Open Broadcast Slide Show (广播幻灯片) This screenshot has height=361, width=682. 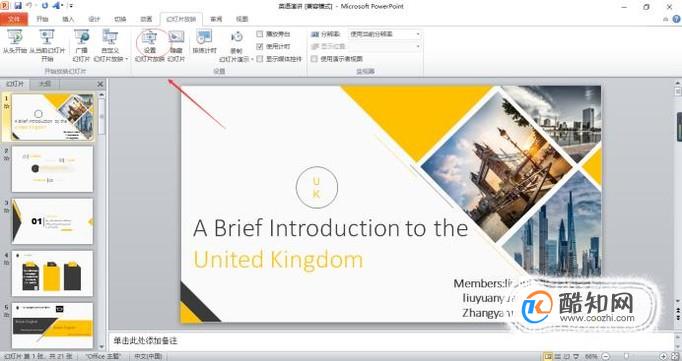(81, 46)
